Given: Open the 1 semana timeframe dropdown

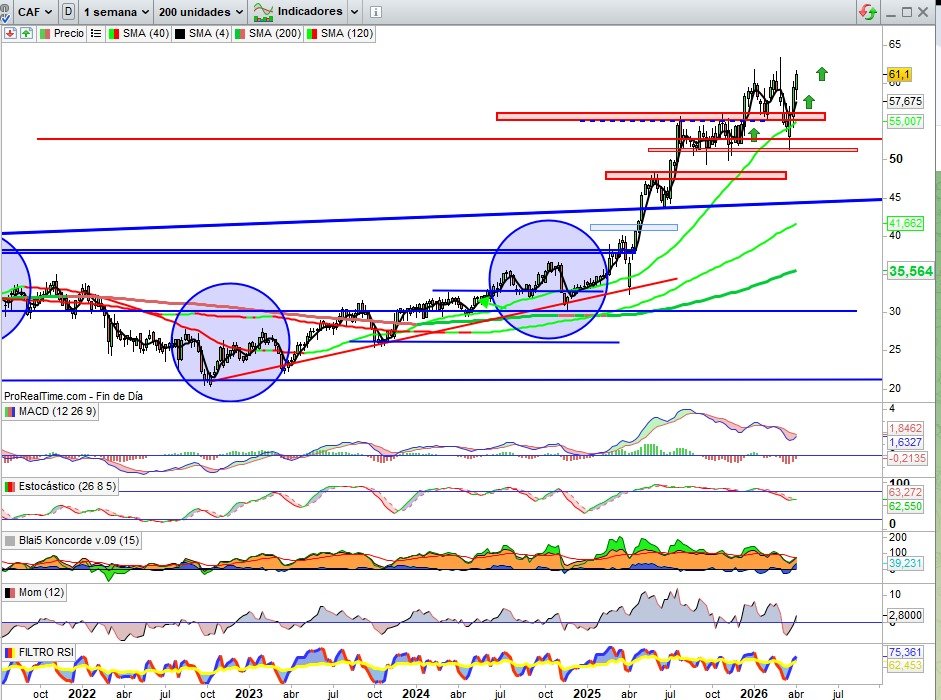Looking at the screenshot, I should coord(116,11).
